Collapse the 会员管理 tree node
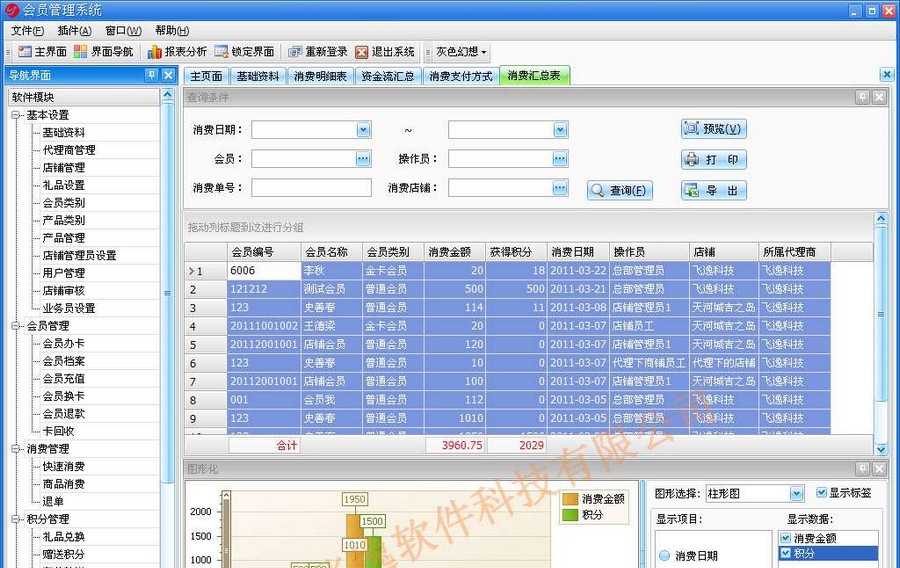The height and width of the screenshot is (568, 900). click(15, 326)
